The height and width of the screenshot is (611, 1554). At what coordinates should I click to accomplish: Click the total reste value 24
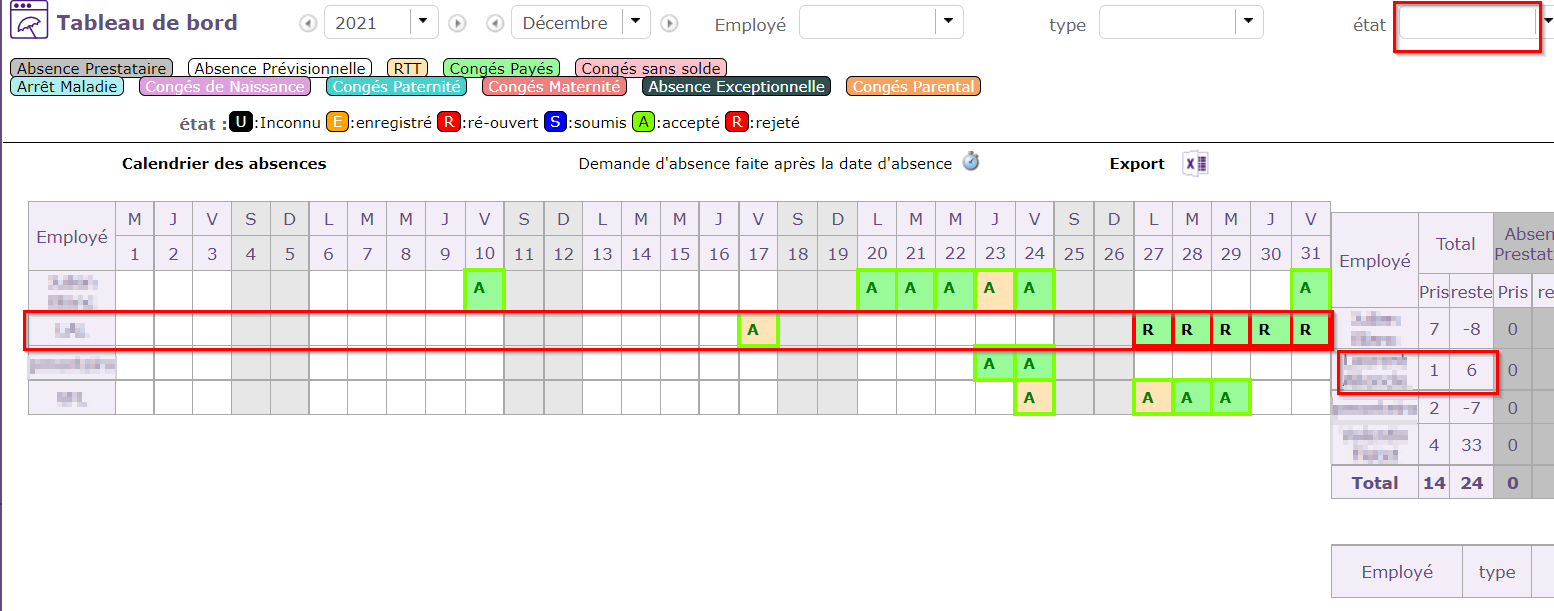pos(1471,482)
